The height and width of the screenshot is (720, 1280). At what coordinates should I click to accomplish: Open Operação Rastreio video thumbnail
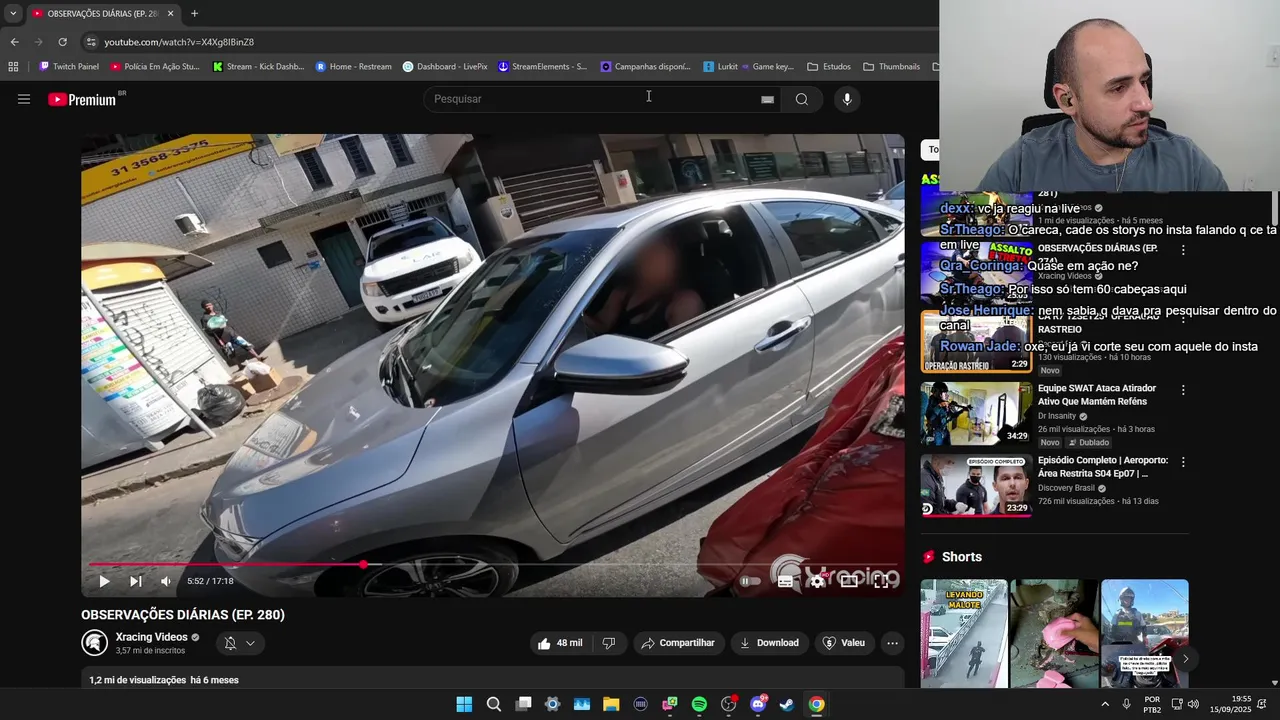pyautogui.click(x=976, y=341)
